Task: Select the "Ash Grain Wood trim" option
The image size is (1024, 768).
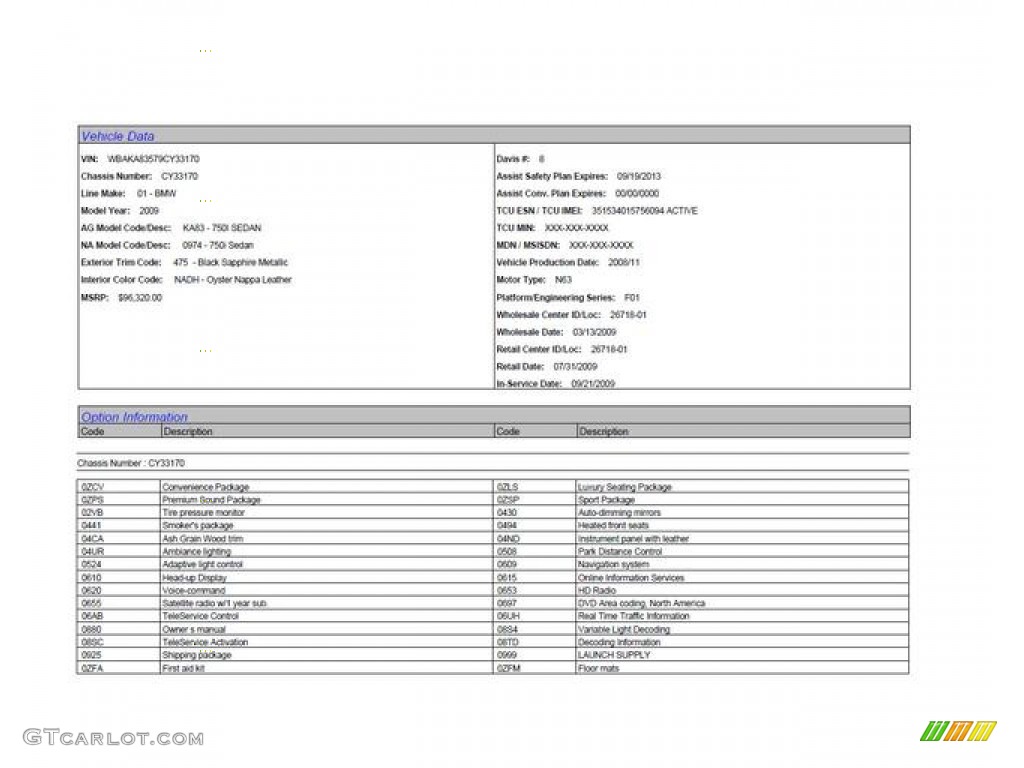Action: (202, 539)
